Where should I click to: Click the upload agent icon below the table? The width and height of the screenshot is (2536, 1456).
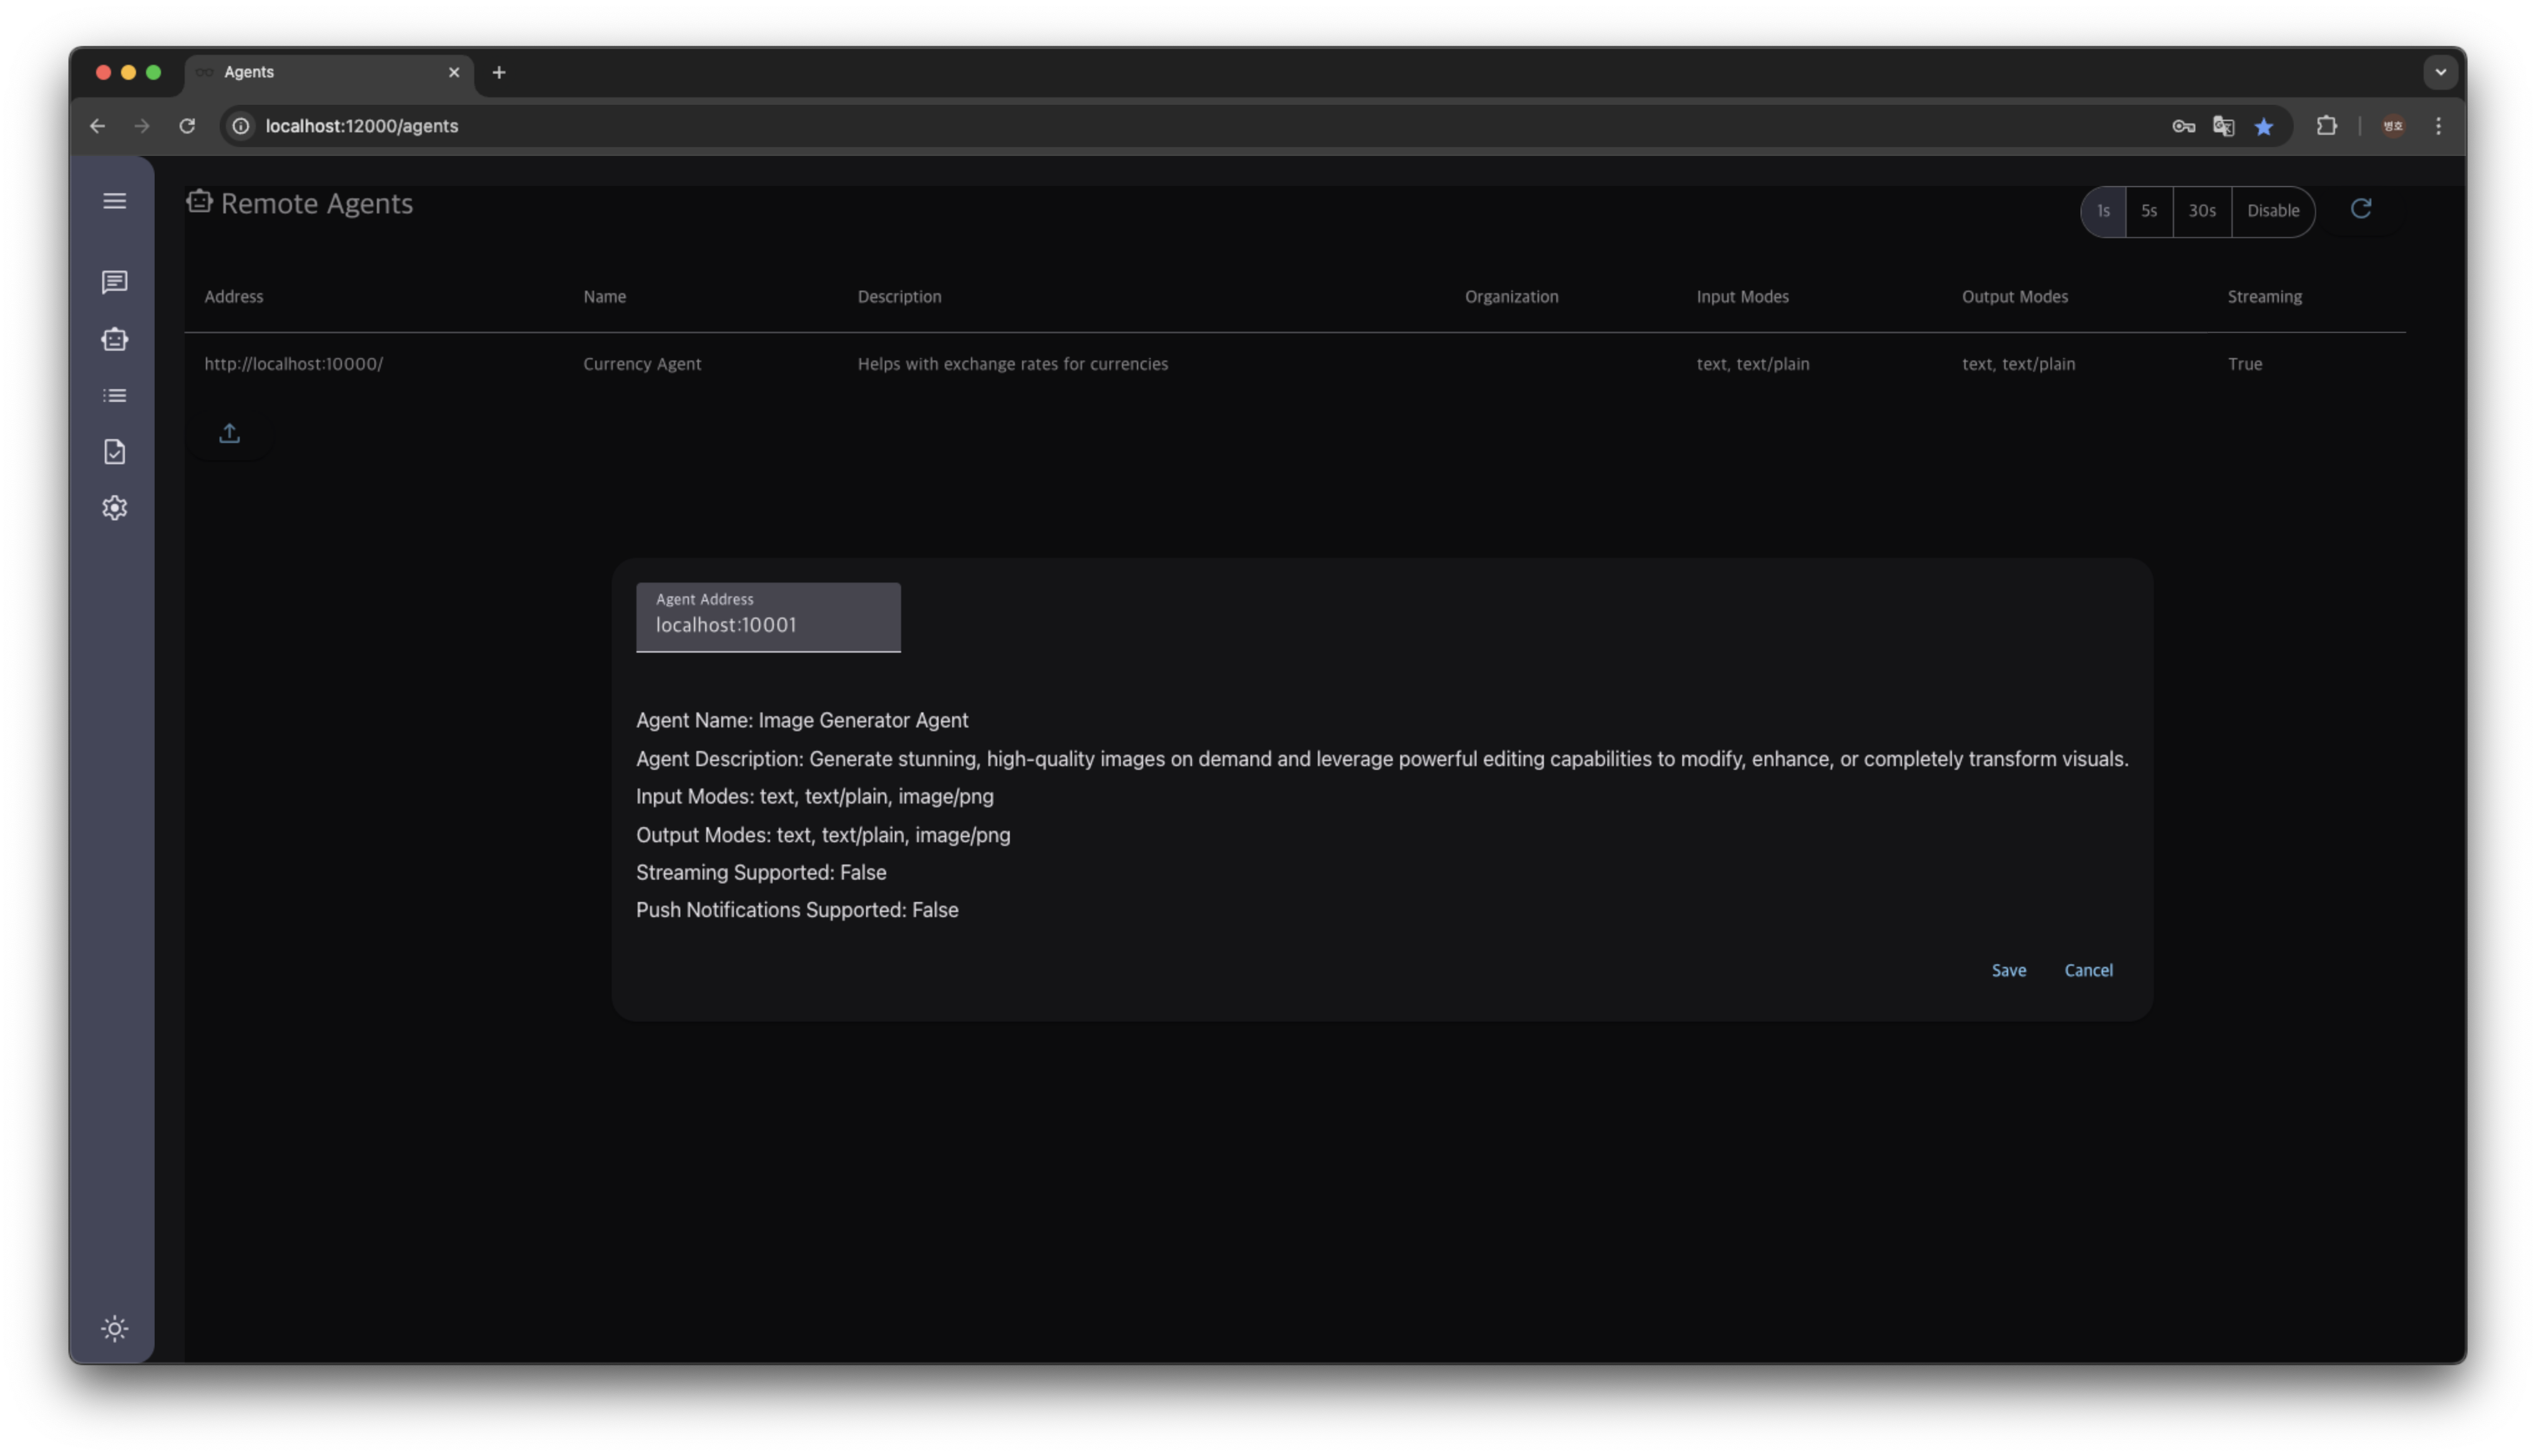229,433
